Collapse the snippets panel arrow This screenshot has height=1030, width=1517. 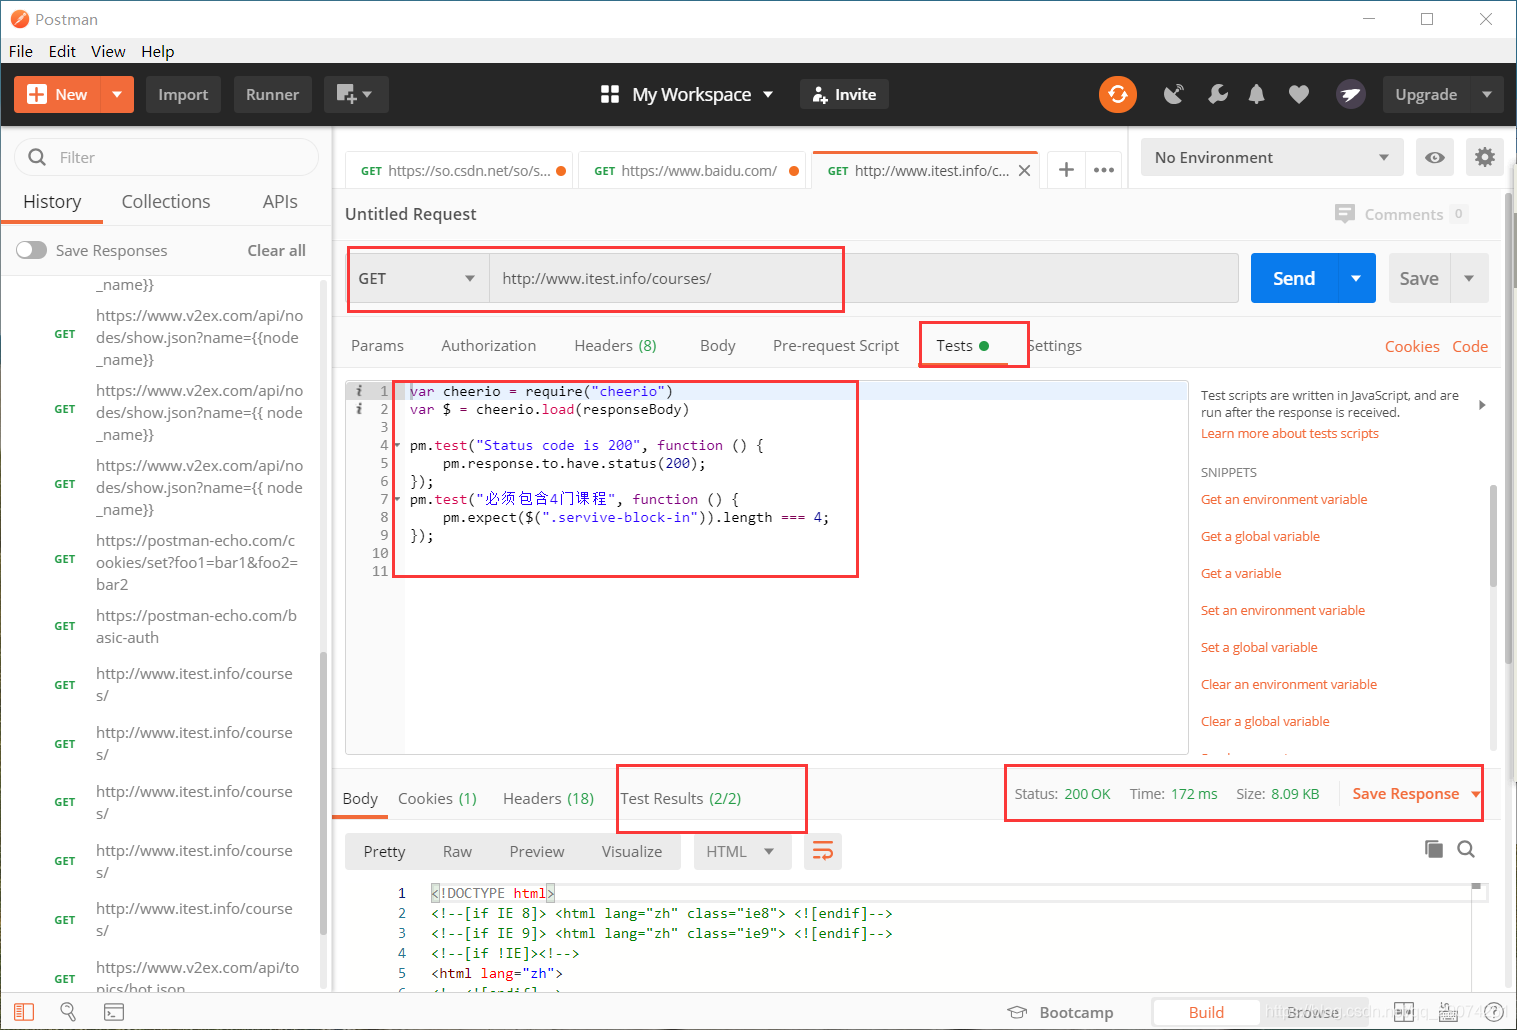pos(1482,405)
